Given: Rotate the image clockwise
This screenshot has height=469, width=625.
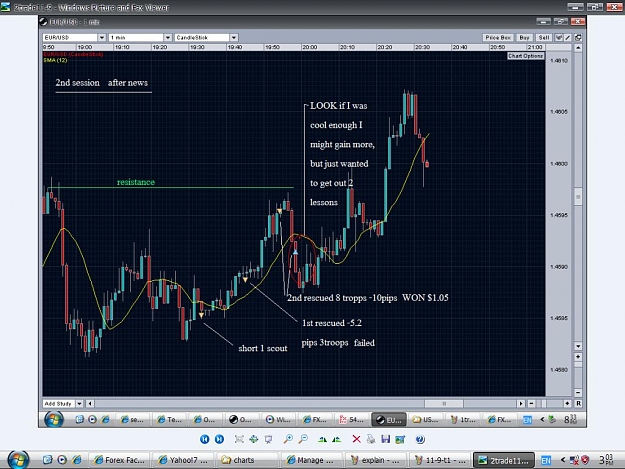Looking at the screenshot, I should 322,439.
